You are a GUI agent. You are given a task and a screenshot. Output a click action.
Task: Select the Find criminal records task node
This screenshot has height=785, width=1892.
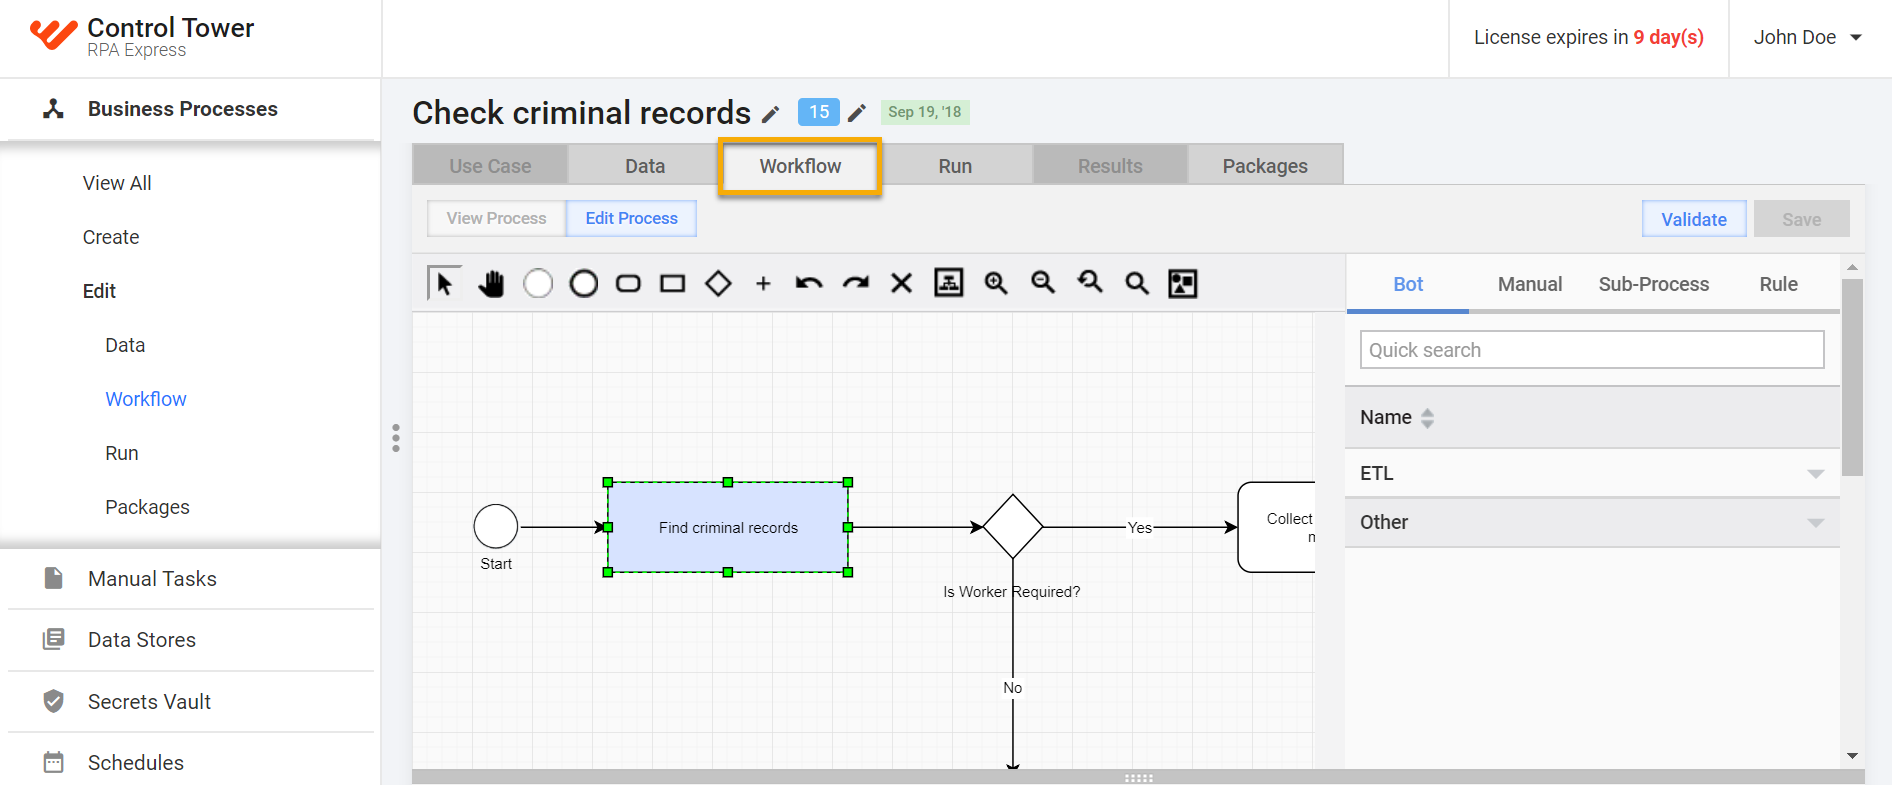point(728,527)
